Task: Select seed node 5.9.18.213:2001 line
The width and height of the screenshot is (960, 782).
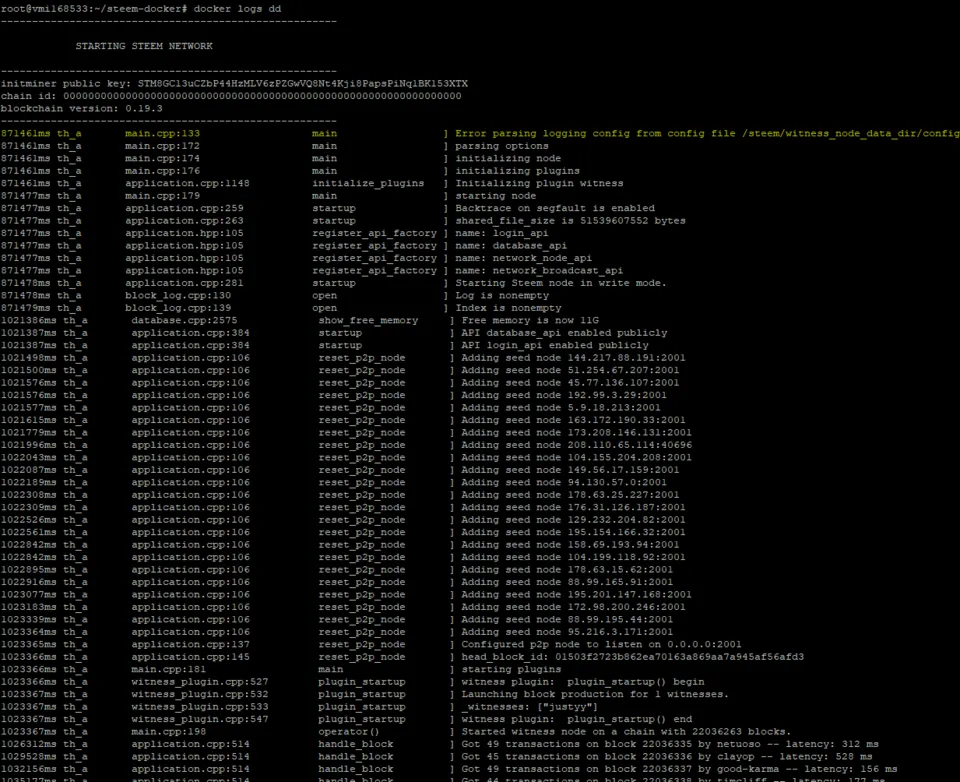Action: coord(561,408)
